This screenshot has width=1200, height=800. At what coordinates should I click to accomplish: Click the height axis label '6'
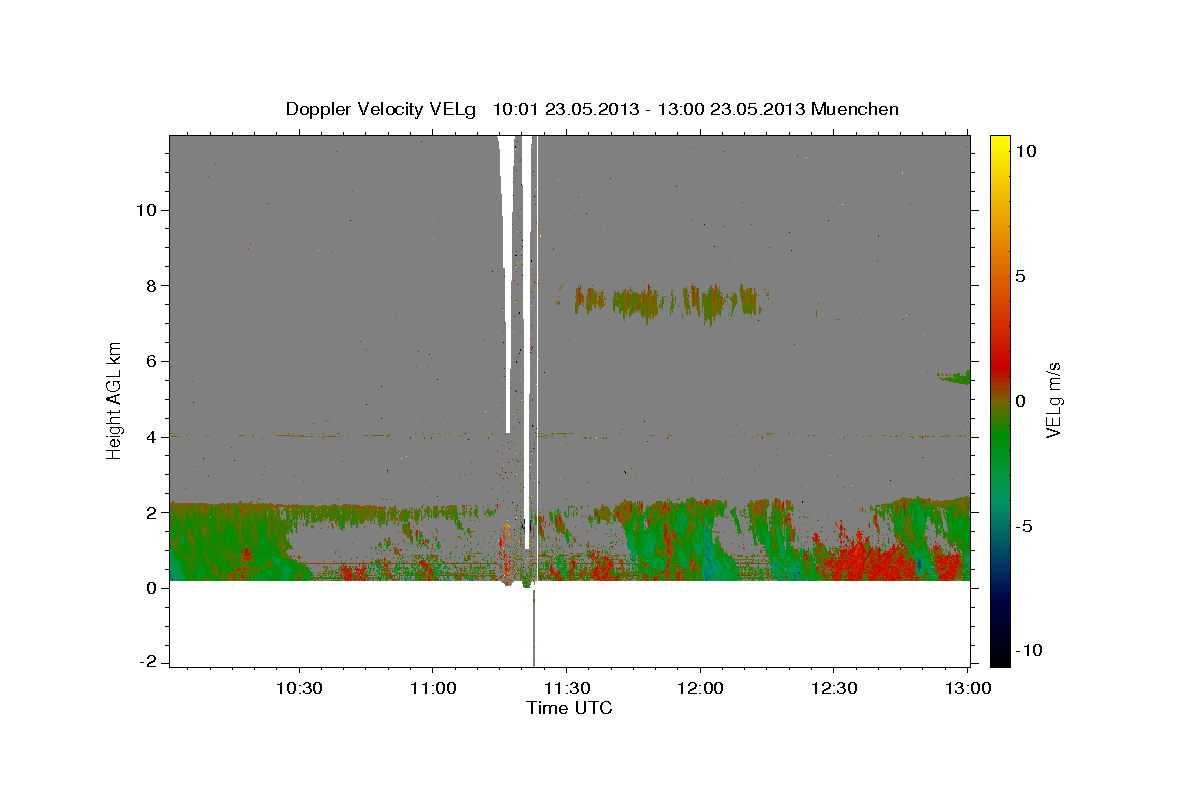click(x=154, y=361)
